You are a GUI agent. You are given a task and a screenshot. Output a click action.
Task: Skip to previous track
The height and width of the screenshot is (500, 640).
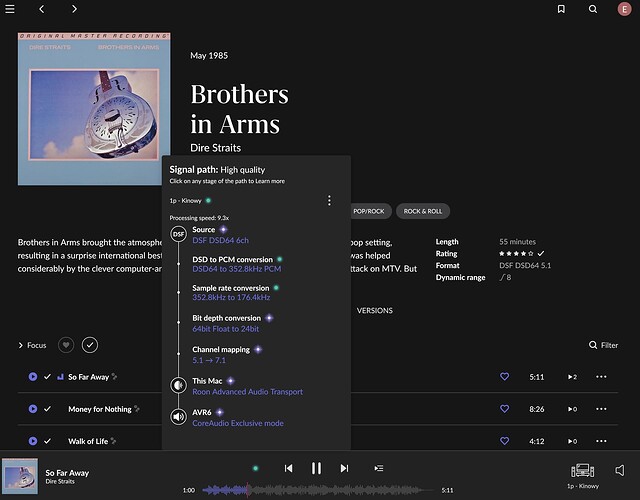click(288, 468)
